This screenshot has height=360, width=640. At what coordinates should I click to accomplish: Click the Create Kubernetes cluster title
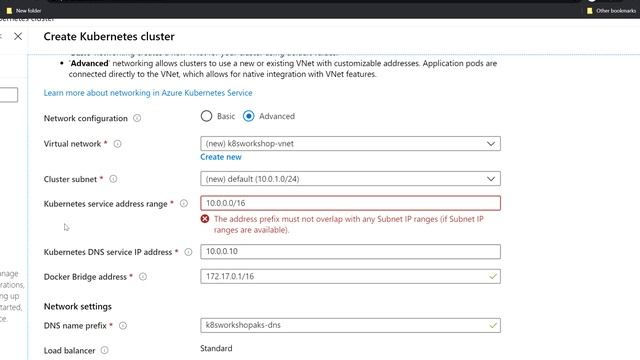tap(109, 36)
